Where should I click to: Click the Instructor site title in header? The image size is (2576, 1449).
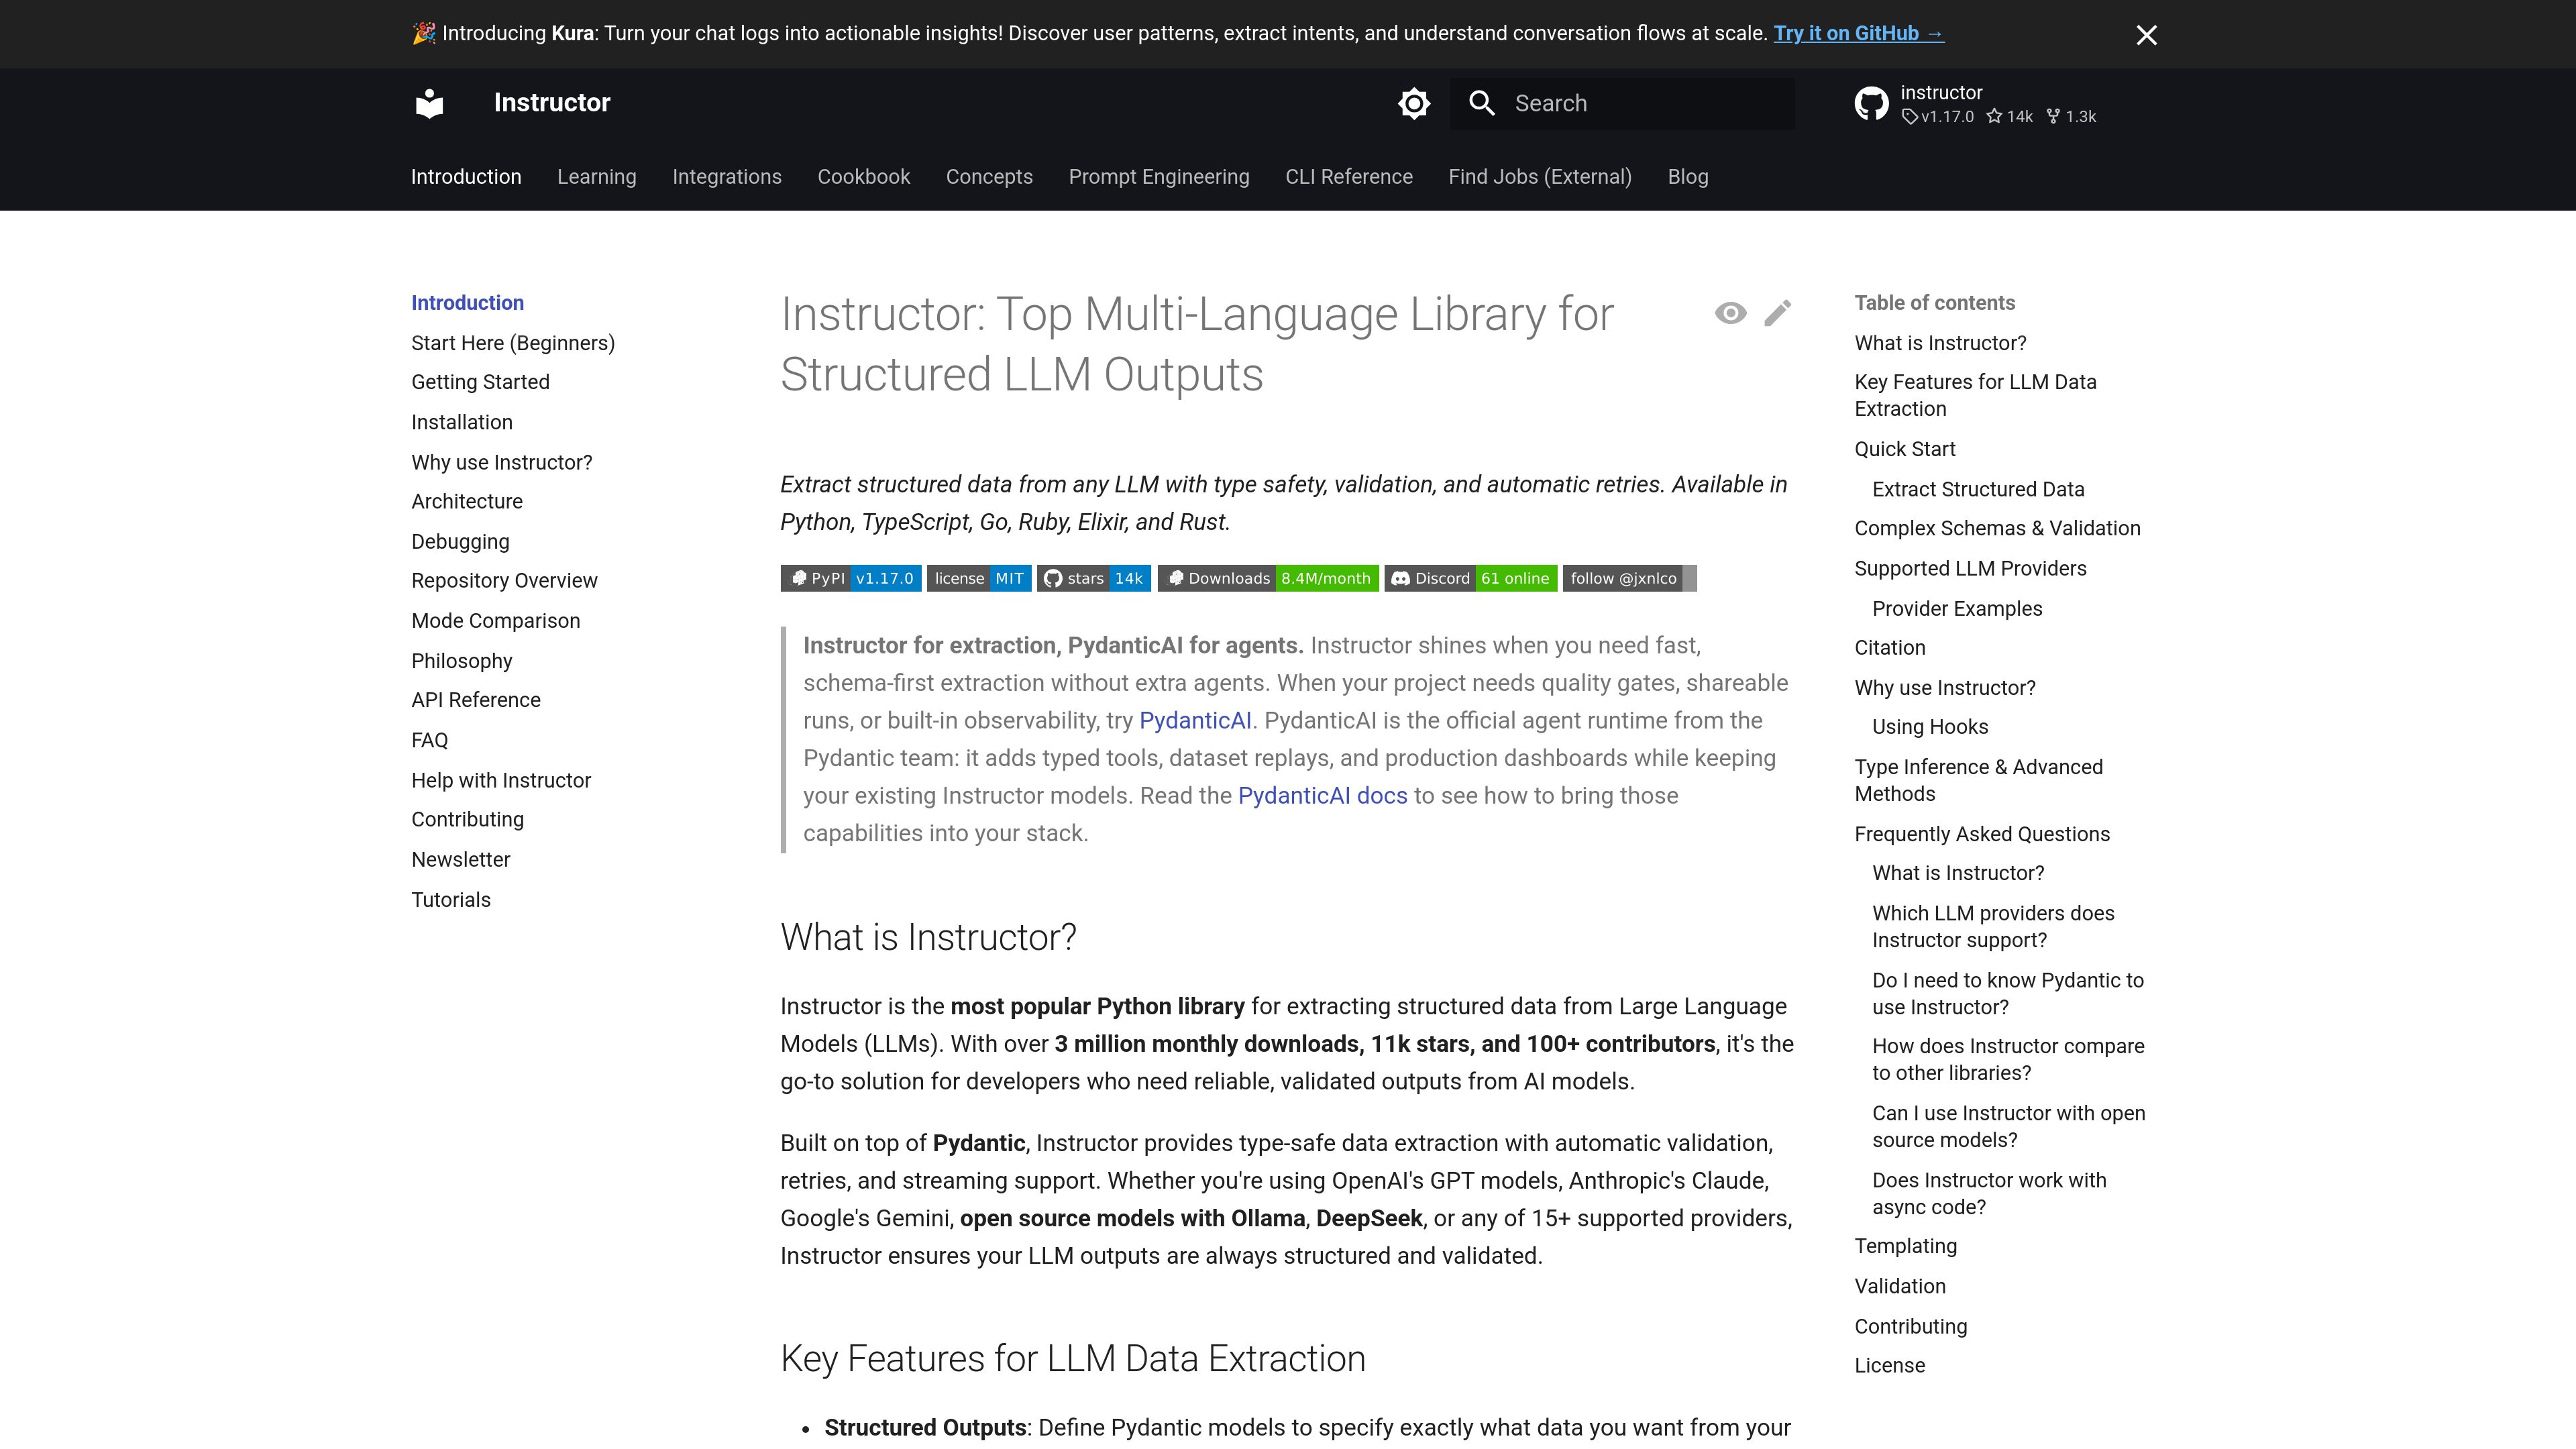(552, 103)
